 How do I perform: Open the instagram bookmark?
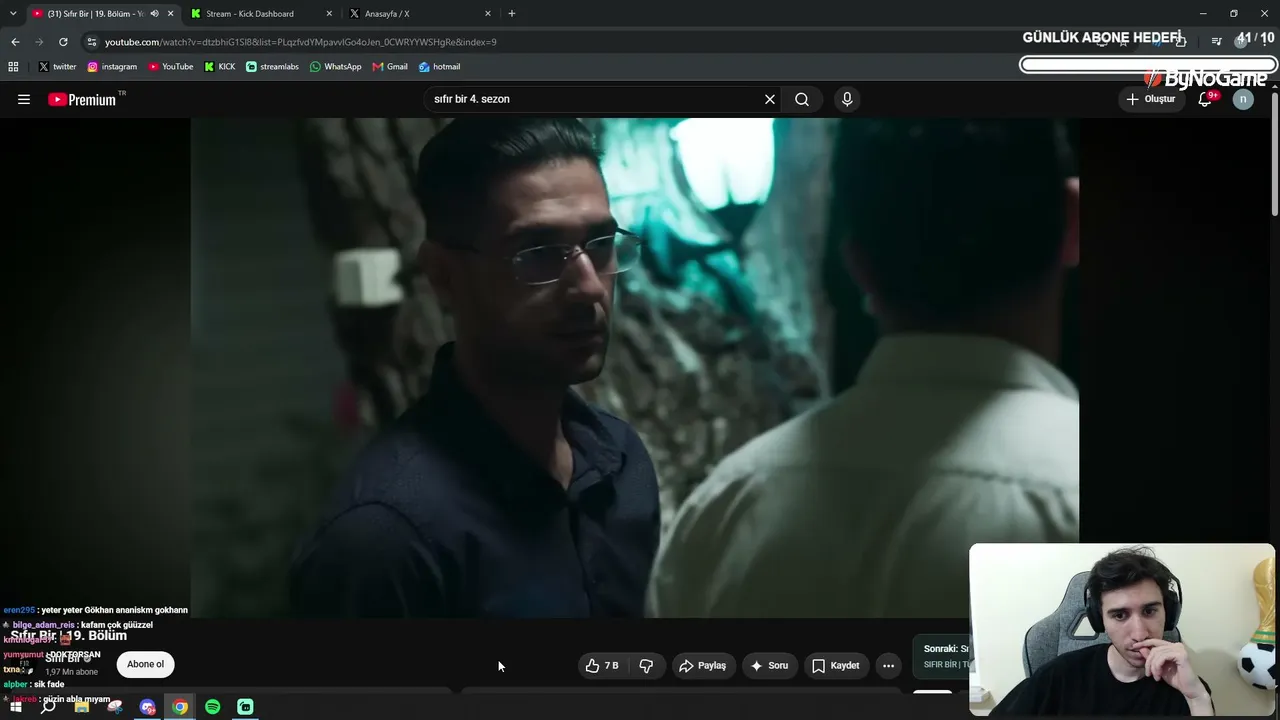coord(112,67)
